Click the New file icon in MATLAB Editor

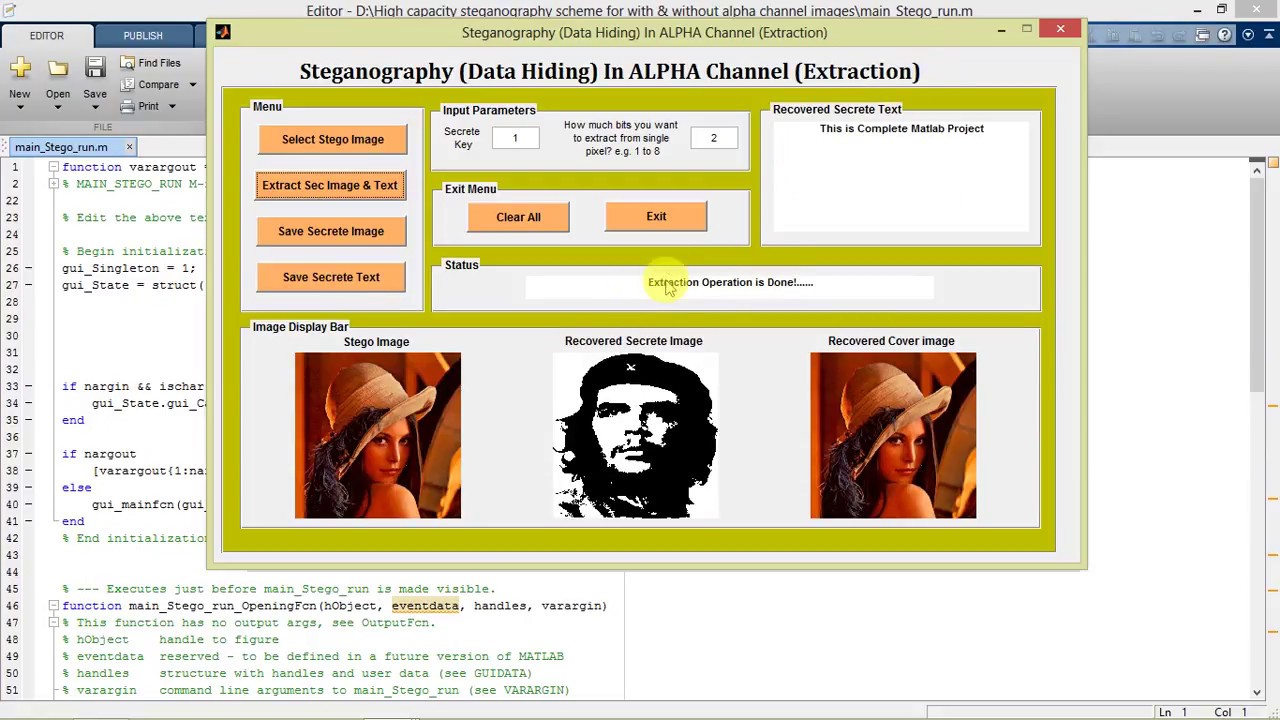click(20, 68)
